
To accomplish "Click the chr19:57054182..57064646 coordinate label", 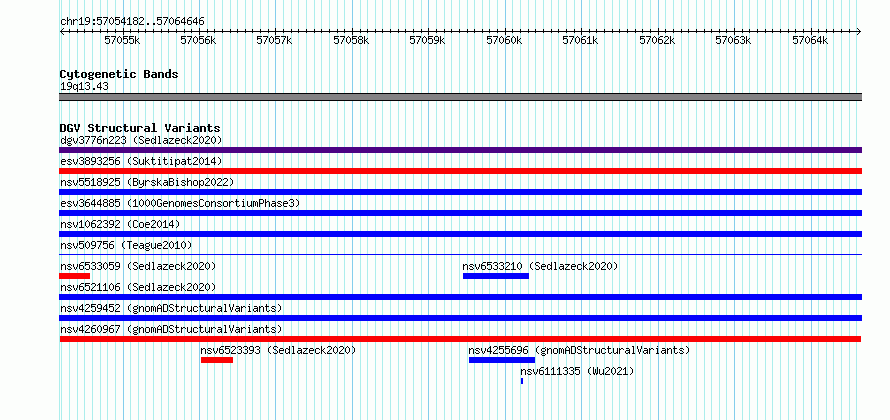I will (132, 22).
